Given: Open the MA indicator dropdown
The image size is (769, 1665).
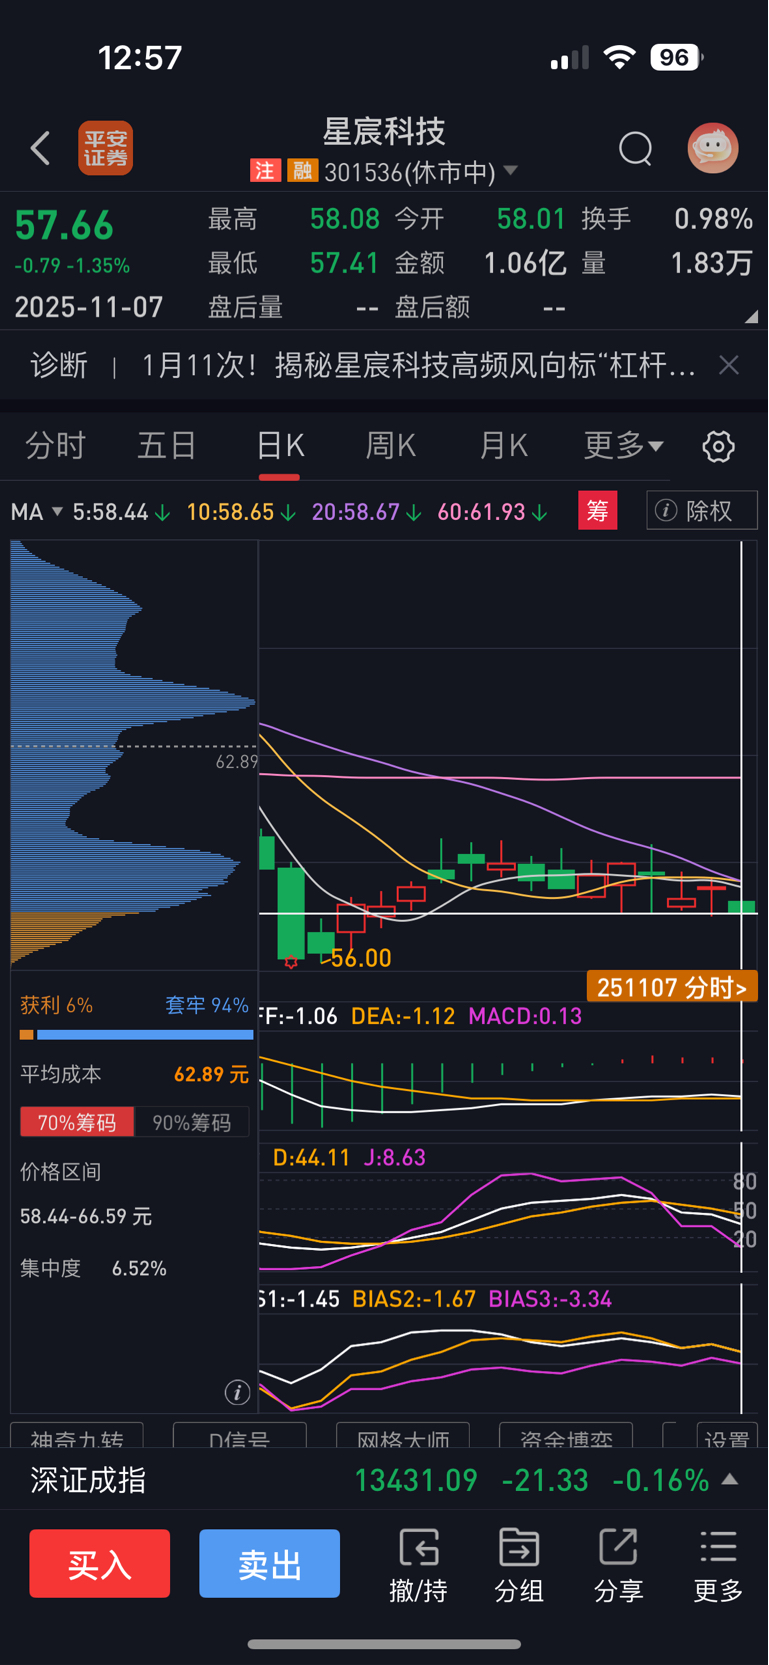Looking at the screenshot, I should point(37,512).
